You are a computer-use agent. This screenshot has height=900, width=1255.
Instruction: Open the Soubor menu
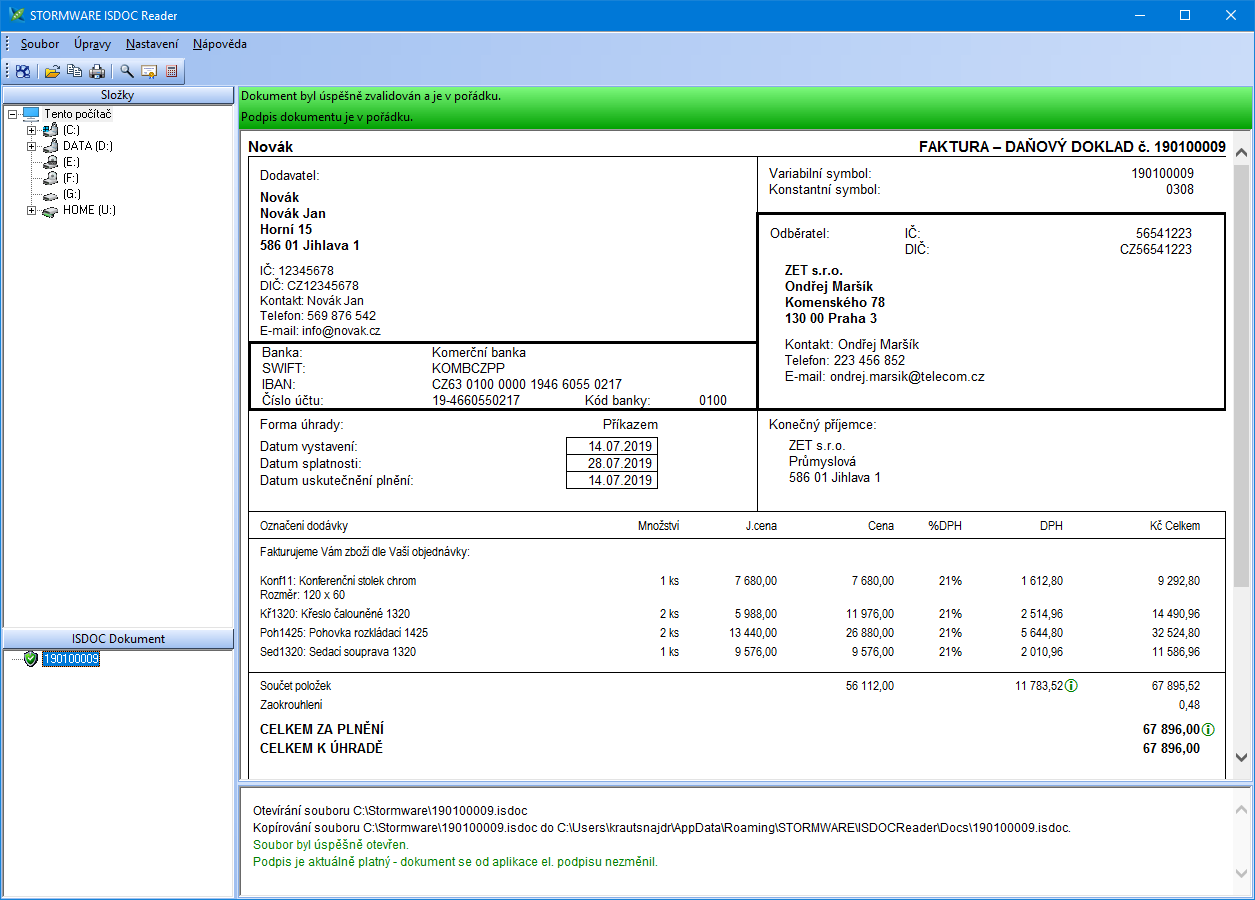point(40,44)
